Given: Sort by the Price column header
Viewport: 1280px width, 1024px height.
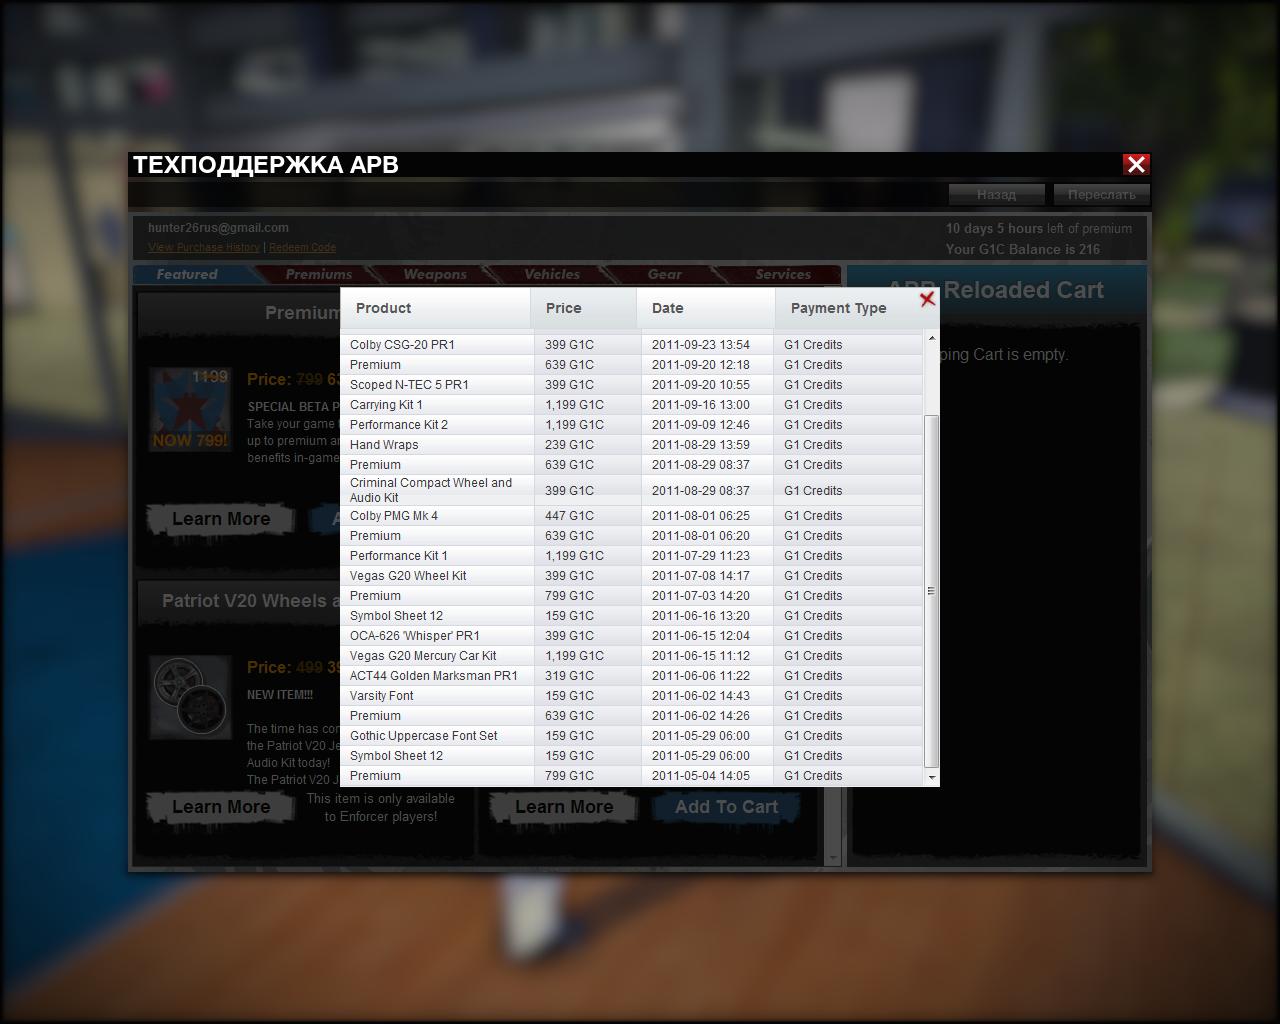Looking at the screenshot, I should tap(564, 308).
